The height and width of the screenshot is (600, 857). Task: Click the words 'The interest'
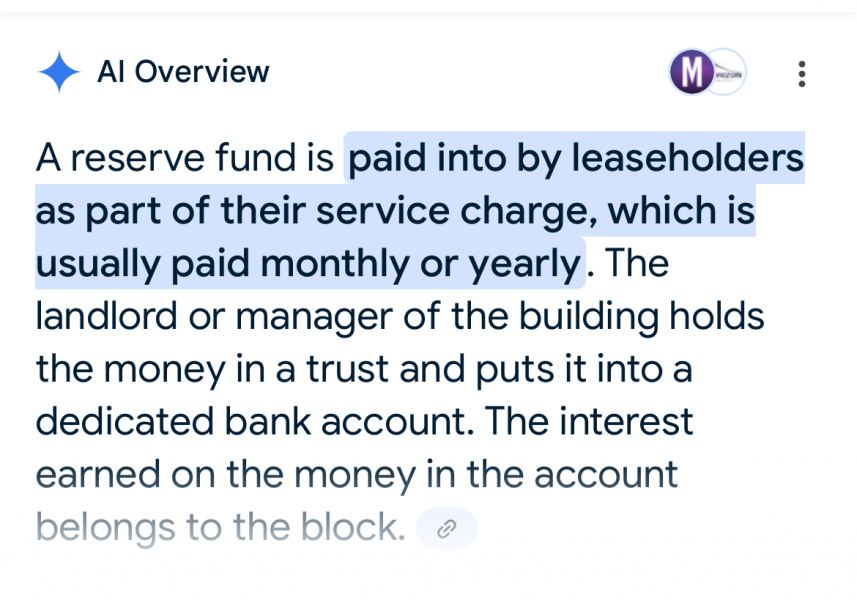pos(588,421)
